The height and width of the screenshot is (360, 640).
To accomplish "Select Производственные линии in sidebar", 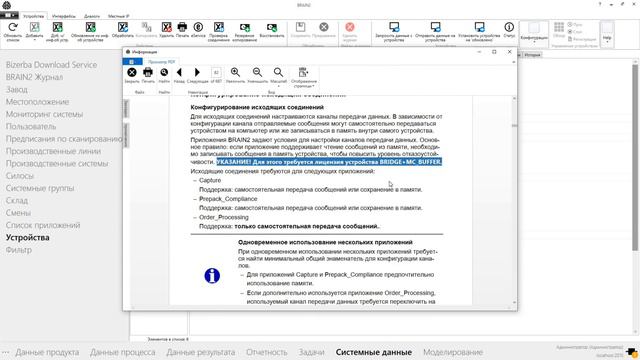I will tap(53, 151).
